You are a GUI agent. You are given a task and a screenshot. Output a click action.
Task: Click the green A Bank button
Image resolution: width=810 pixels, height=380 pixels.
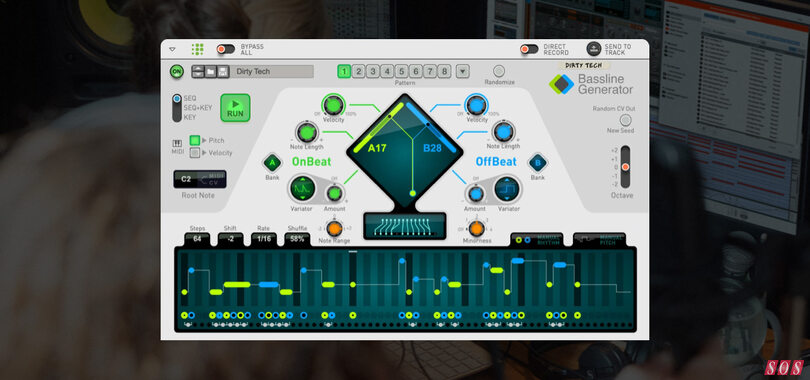[272, 163]
